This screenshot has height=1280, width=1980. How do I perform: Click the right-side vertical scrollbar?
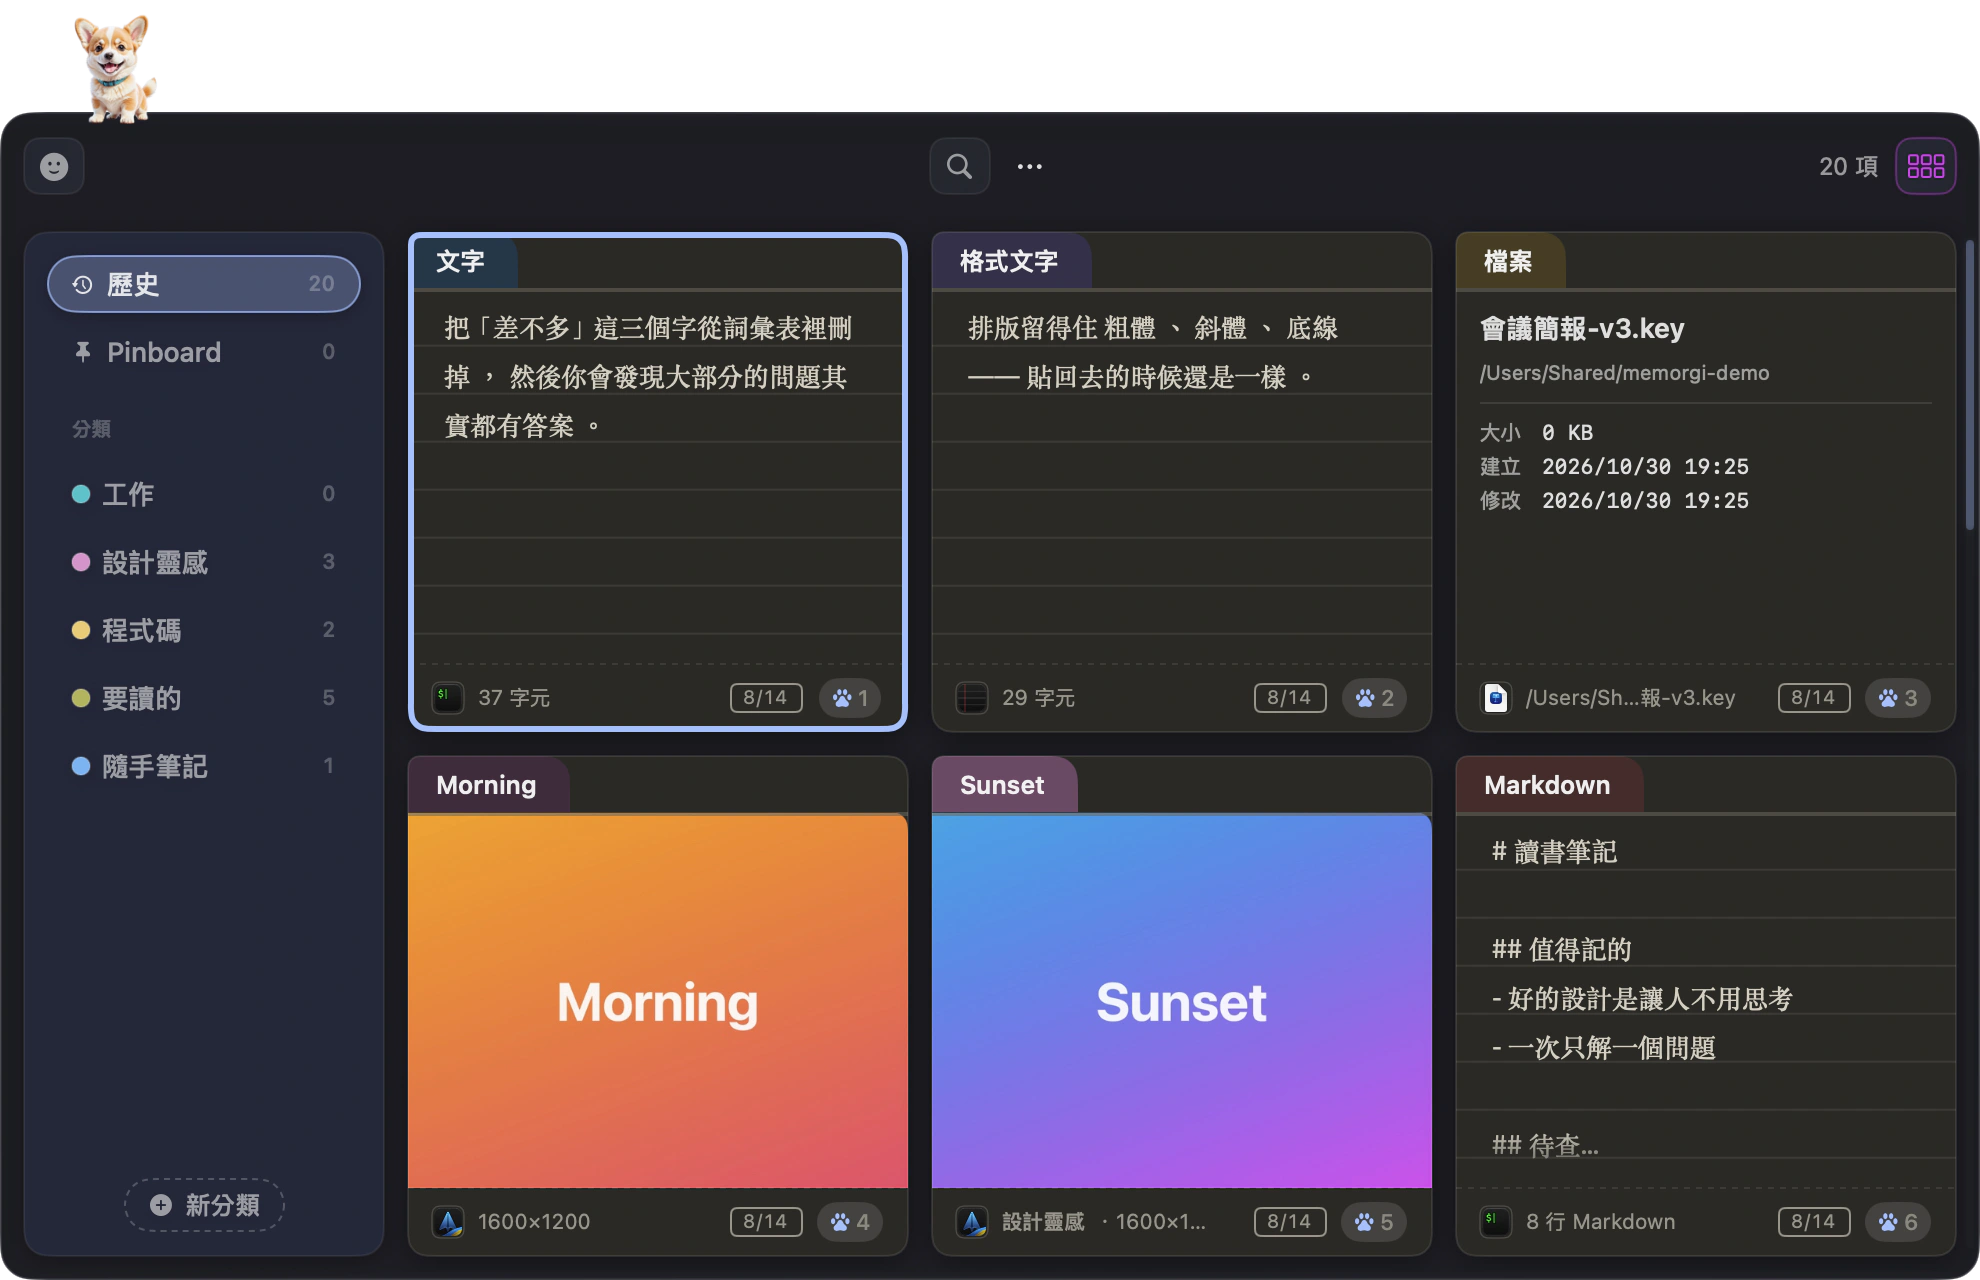1969,386
